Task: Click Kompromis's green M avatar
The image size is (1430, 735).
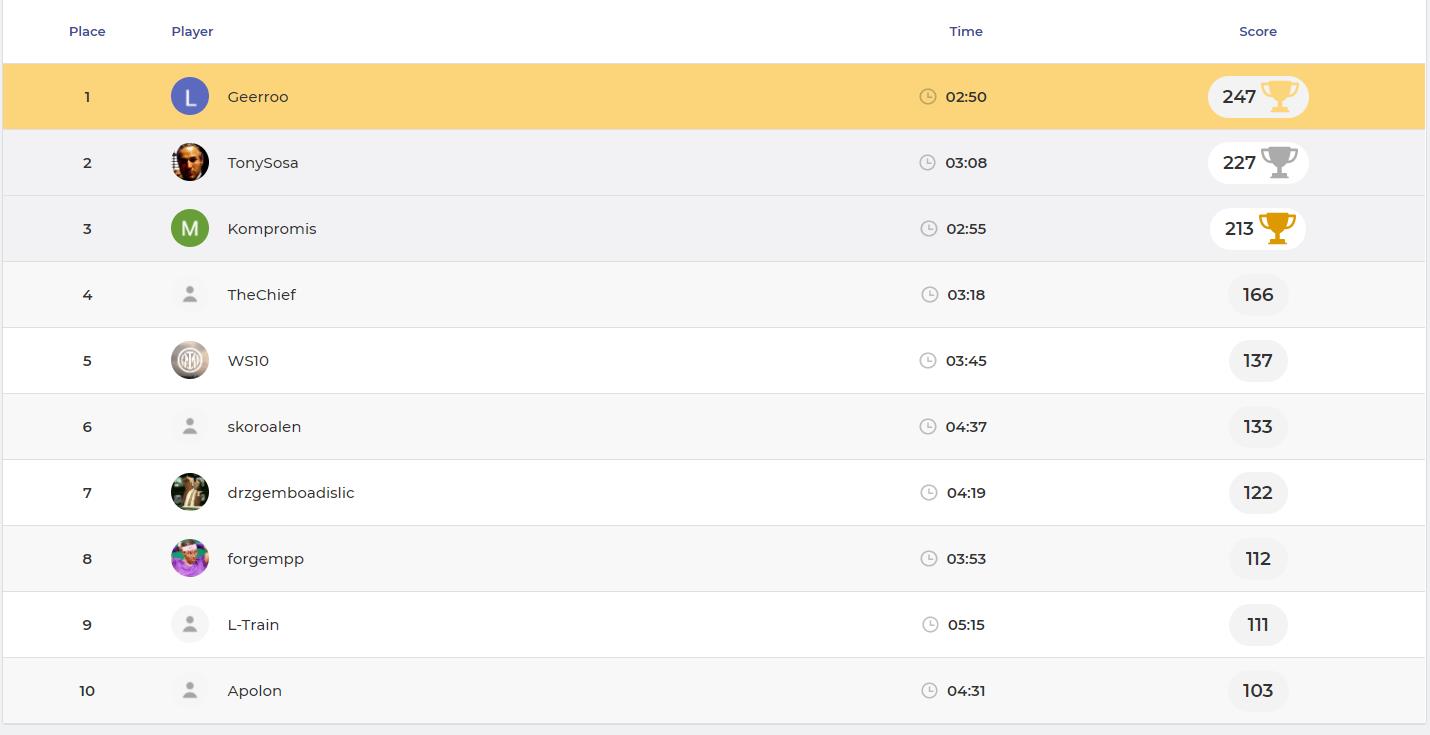Action: pyautogui.click(x=190, y=228)
